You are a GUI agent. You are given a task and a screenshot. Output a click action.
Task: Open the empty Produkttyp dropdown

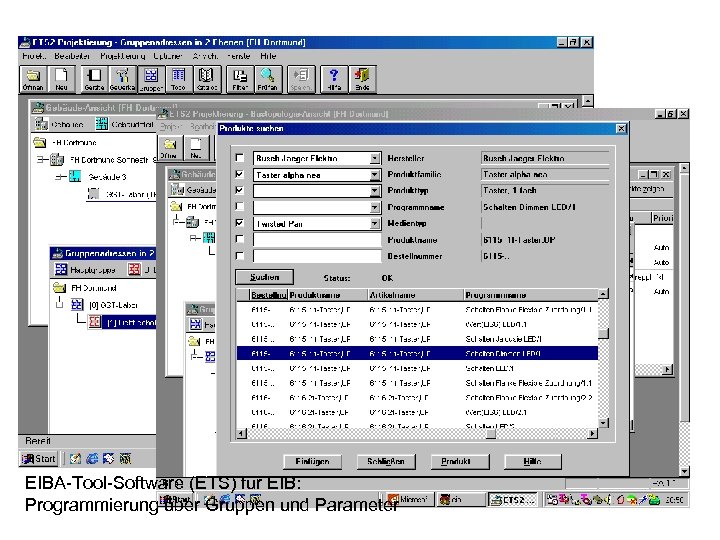pyautogui.click(x=375, y=191)
